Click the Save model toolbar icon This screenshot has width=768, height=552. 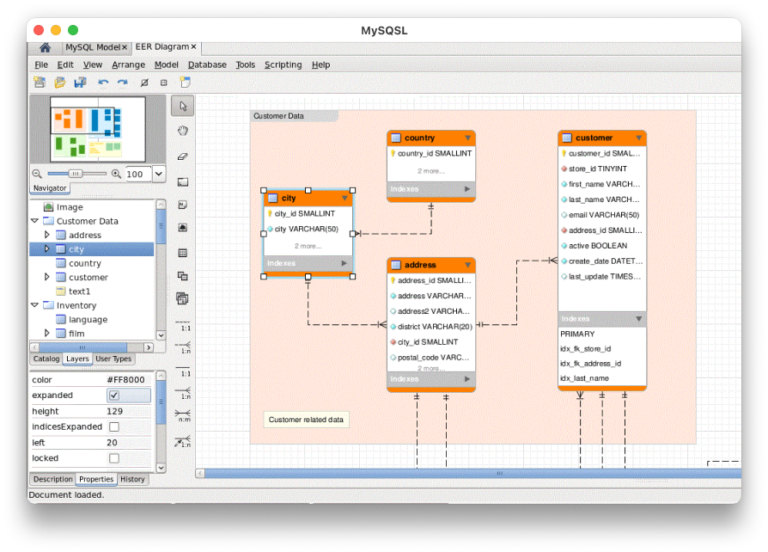(x=80, y=82)
